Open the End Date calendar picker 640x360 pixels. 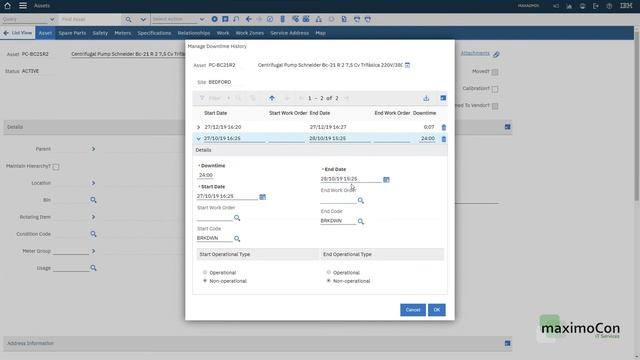coord(386,179)
